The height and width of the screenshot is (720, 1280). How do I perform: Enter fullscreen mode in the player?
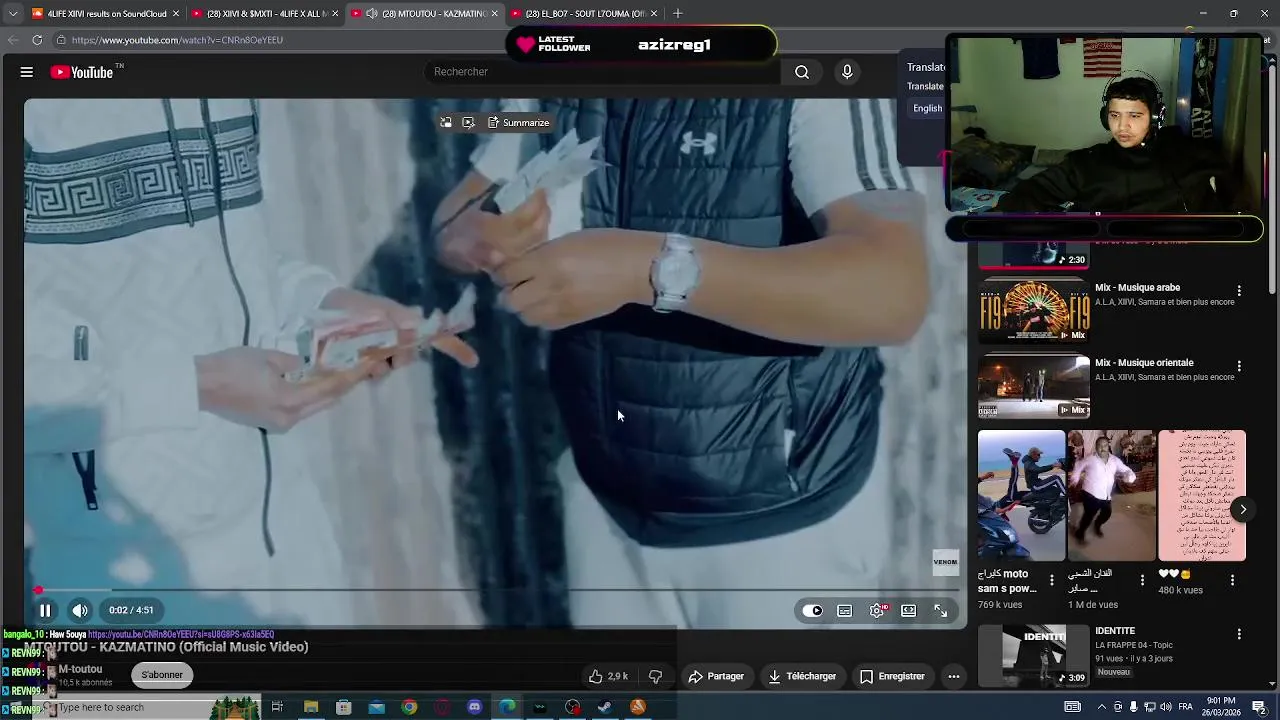click(941, 610)
